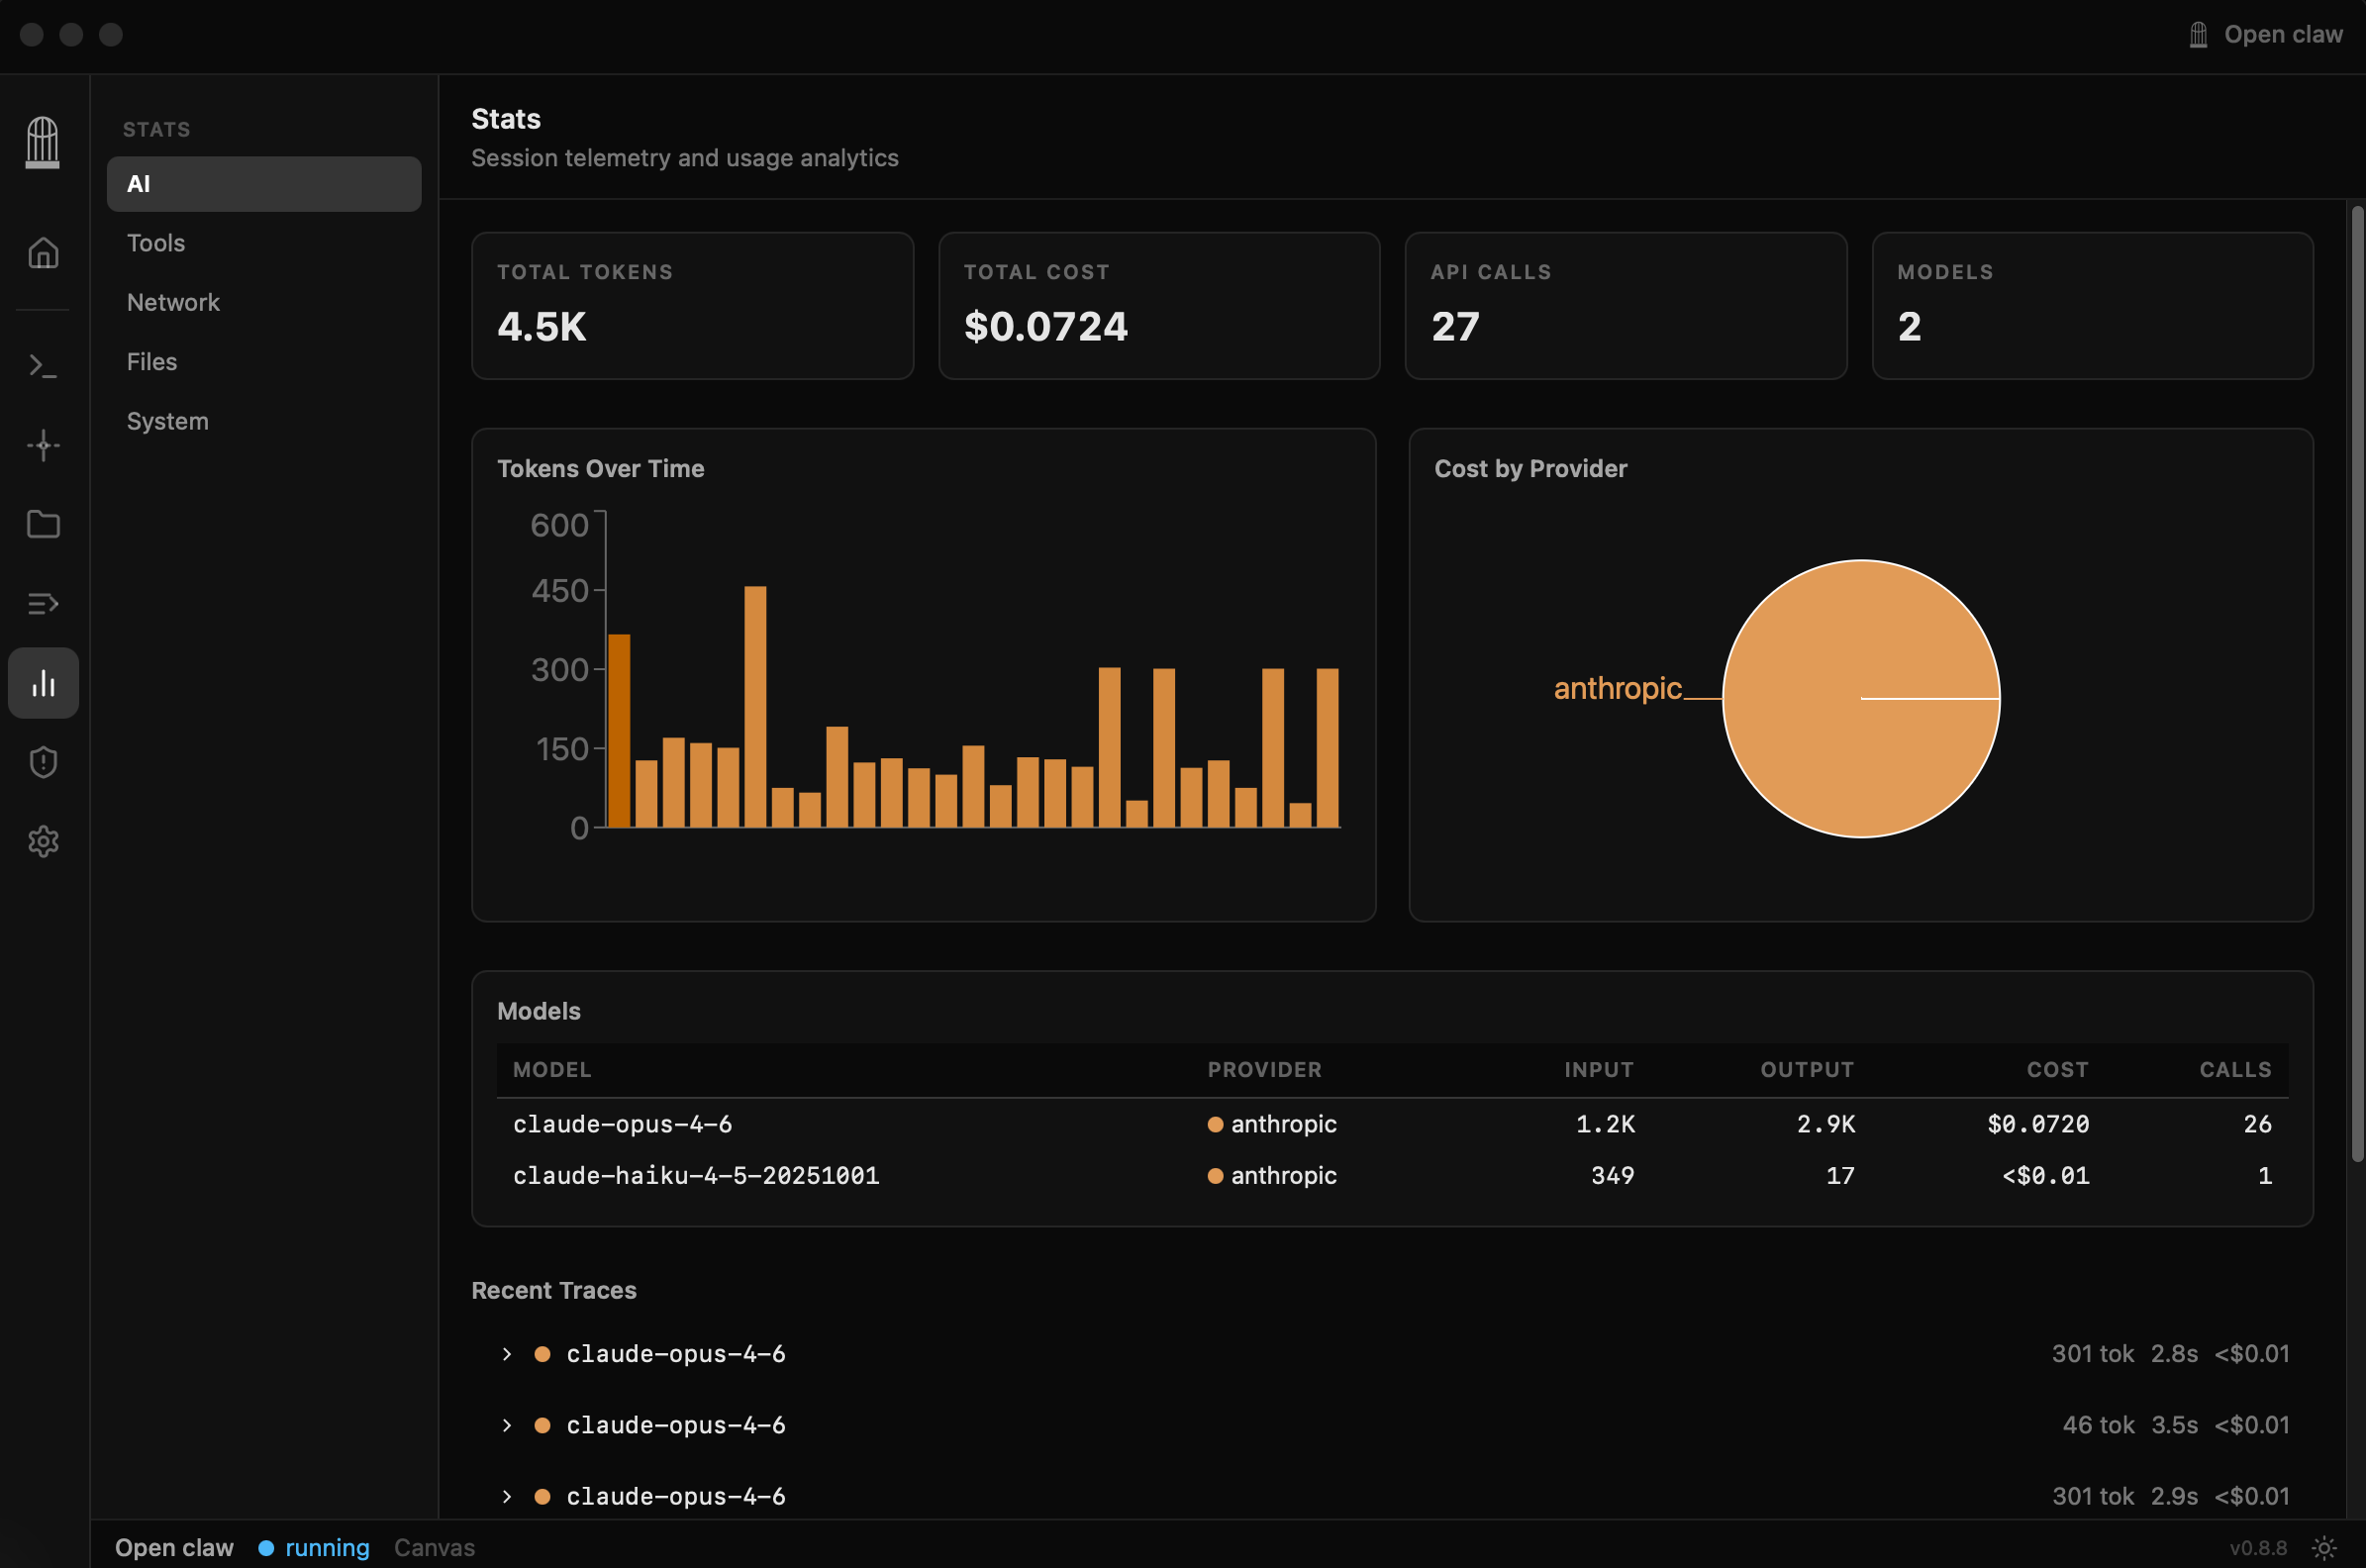
Task: Open the shield security icon
Action: point(43,762)
